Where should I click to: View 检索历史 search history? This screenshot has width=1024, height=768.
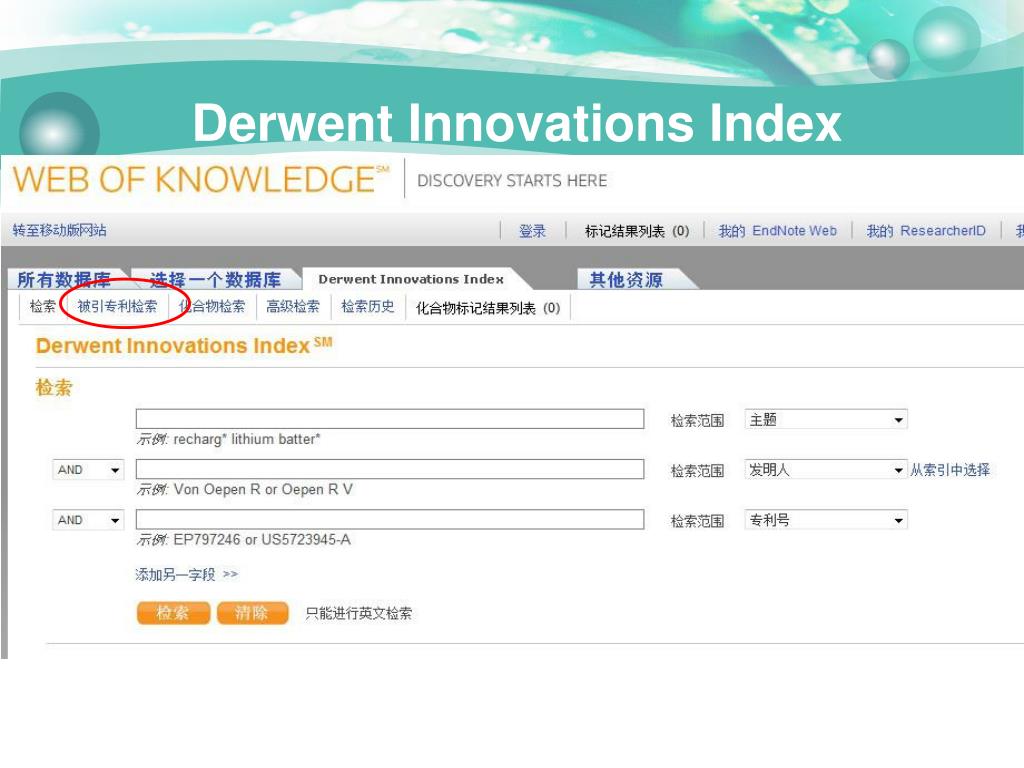pyautogui.click(x=368, y=306)
